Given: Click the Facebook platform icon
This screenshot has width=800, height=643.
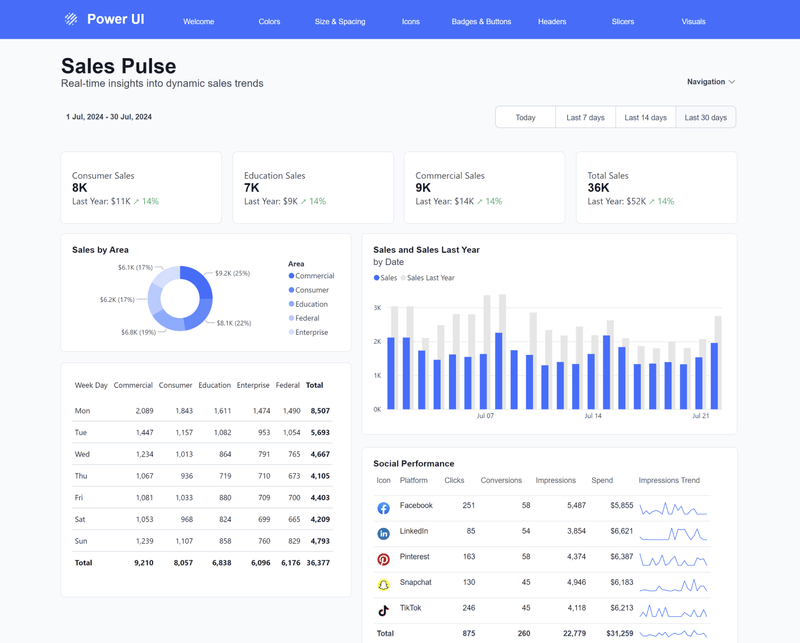Looking at the screenshot, I should pos(384,506).
